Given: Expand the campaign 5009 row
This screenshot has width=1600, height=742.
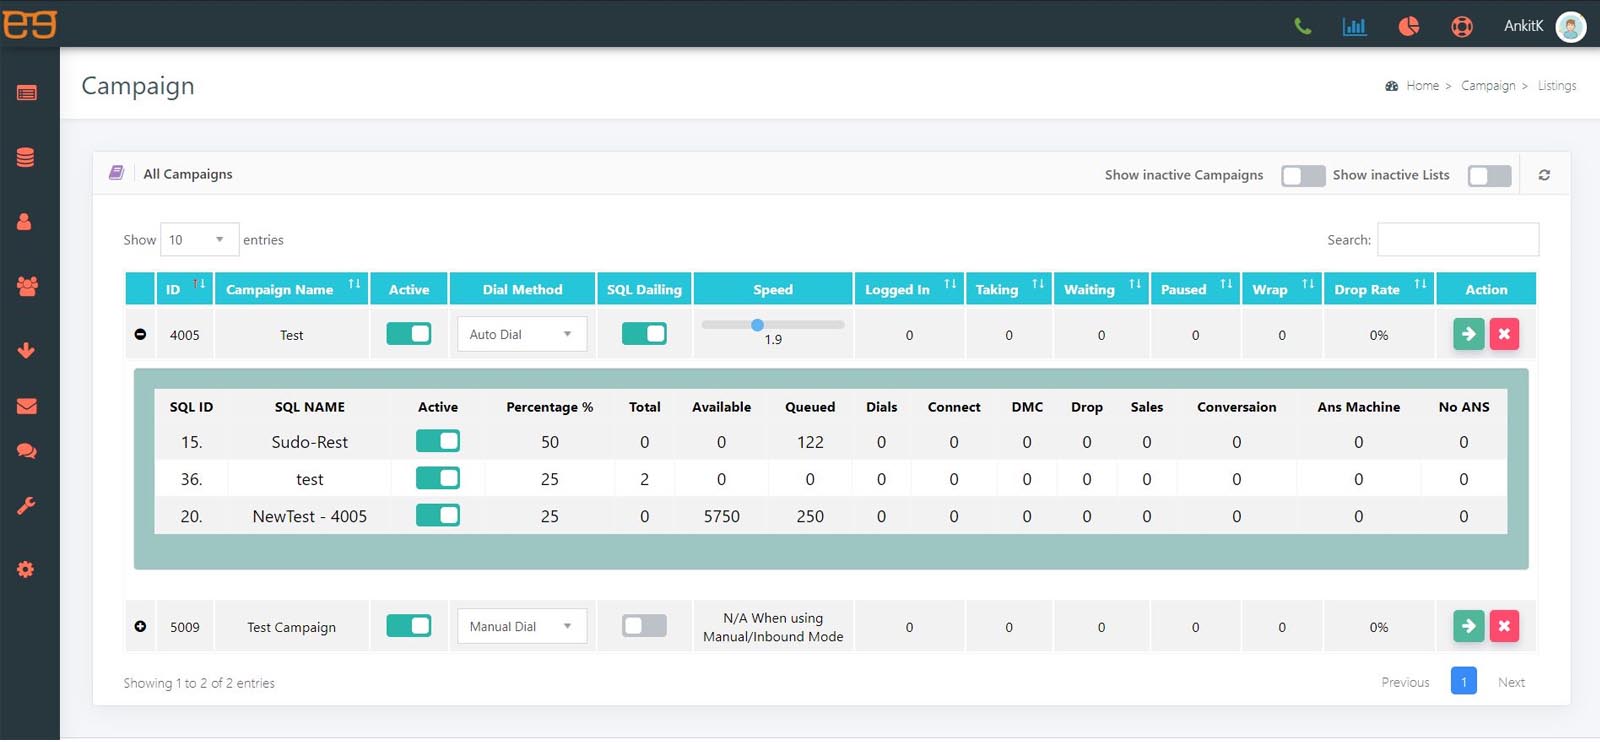Looking at the screenshot, I should (x=140, y=626).
